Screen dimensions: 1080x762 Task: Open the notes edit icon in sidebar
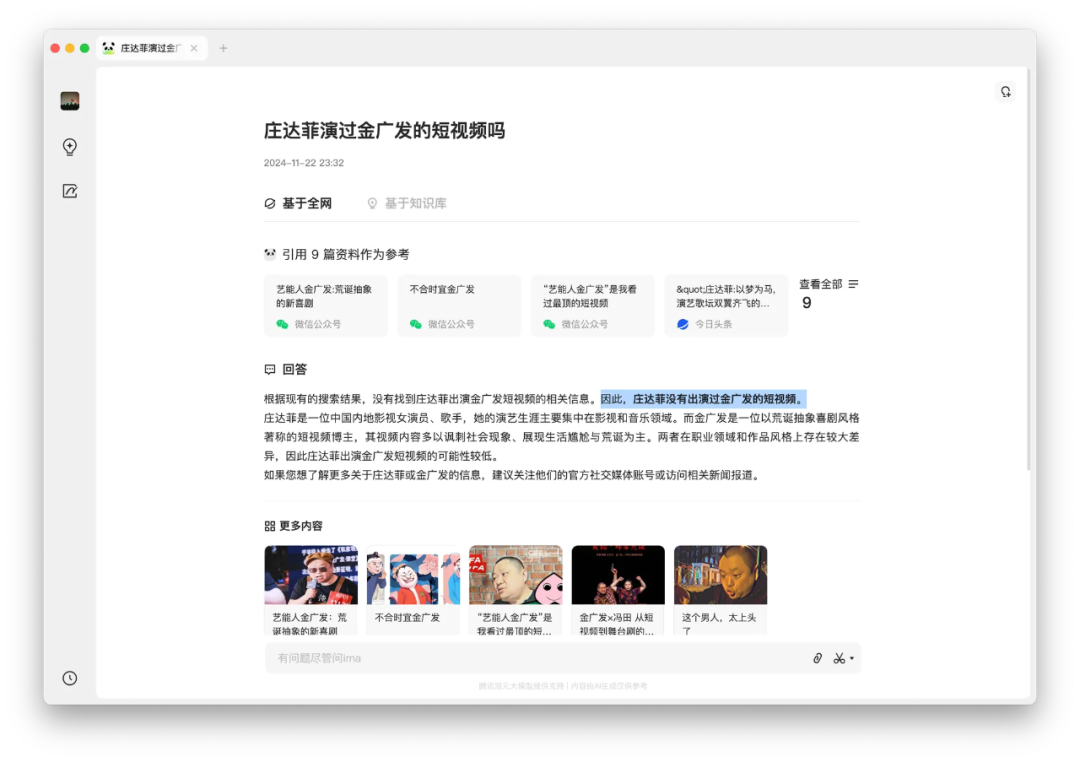point(70,191)
